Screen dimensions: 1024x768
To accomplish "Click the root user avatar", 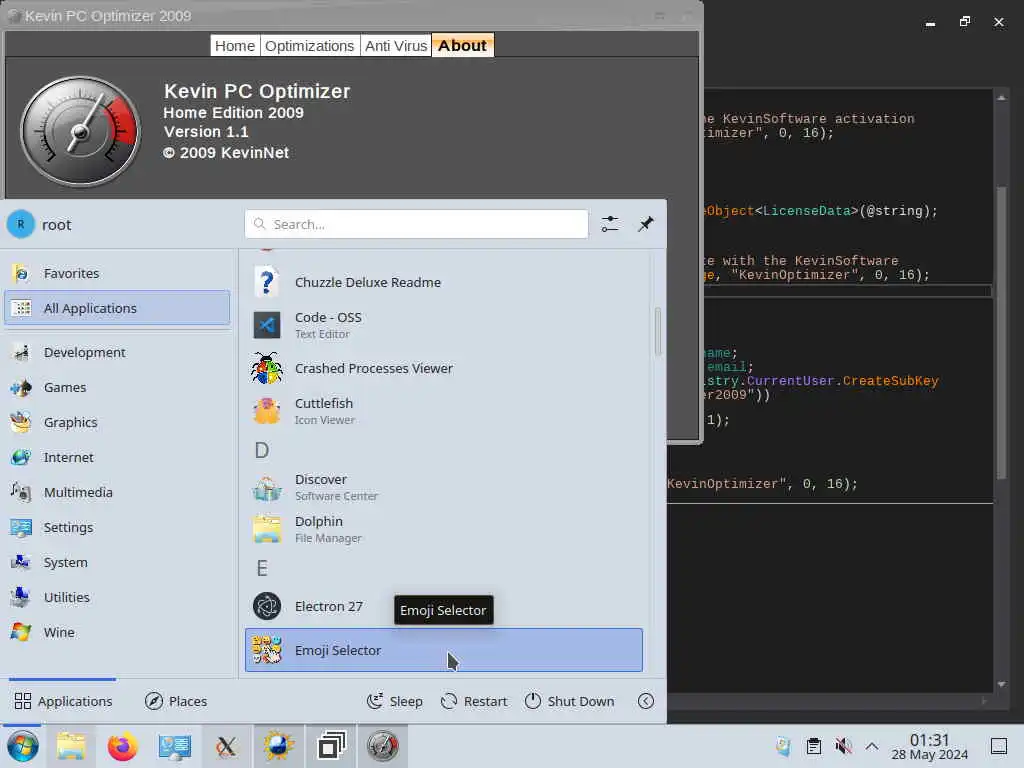I will [x=21, y=224].
